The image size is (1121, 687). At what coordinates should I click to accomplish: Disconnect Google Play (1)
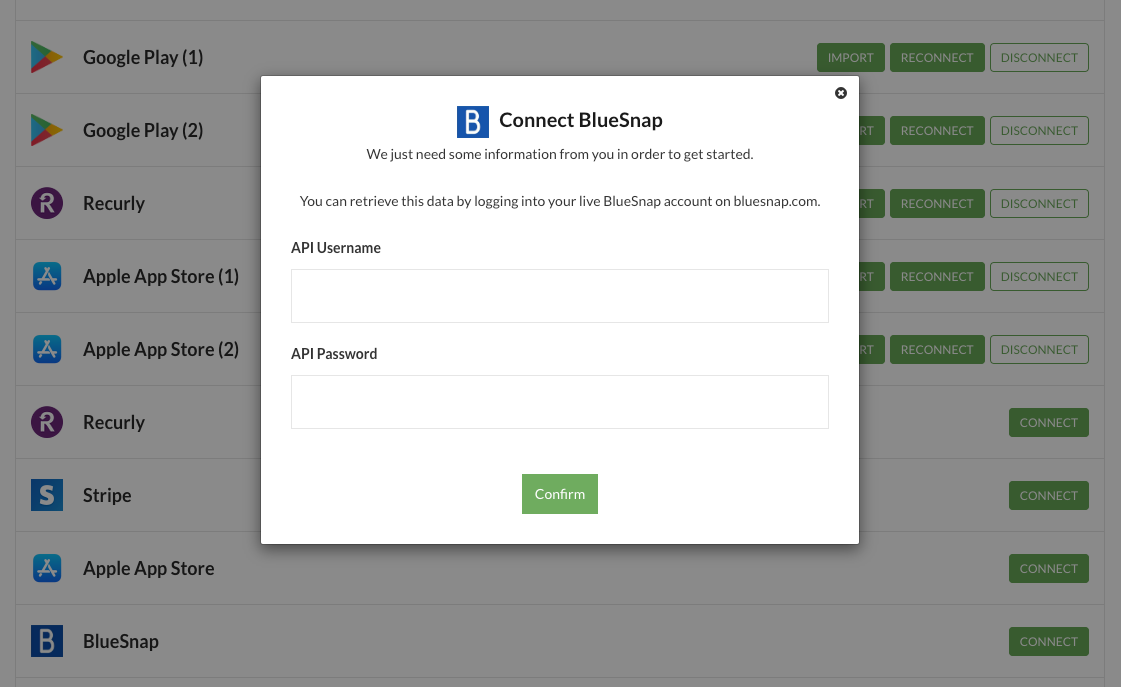tap(1039, 57)
